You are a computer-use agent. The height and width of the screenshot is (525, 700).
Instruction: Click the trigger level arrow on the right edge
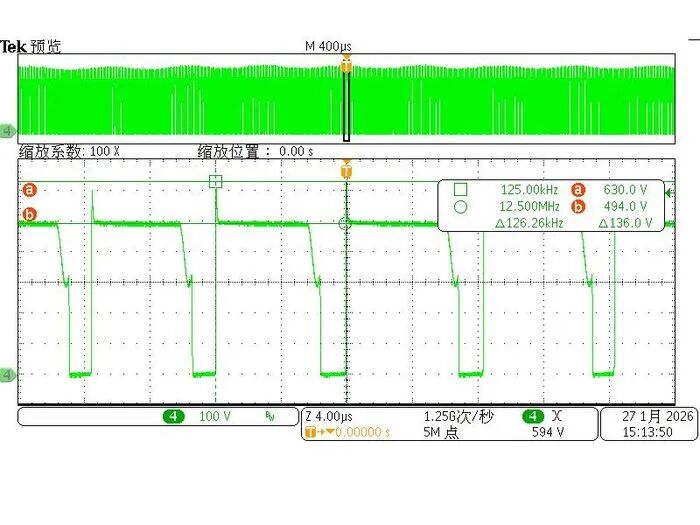pos(669,193)
